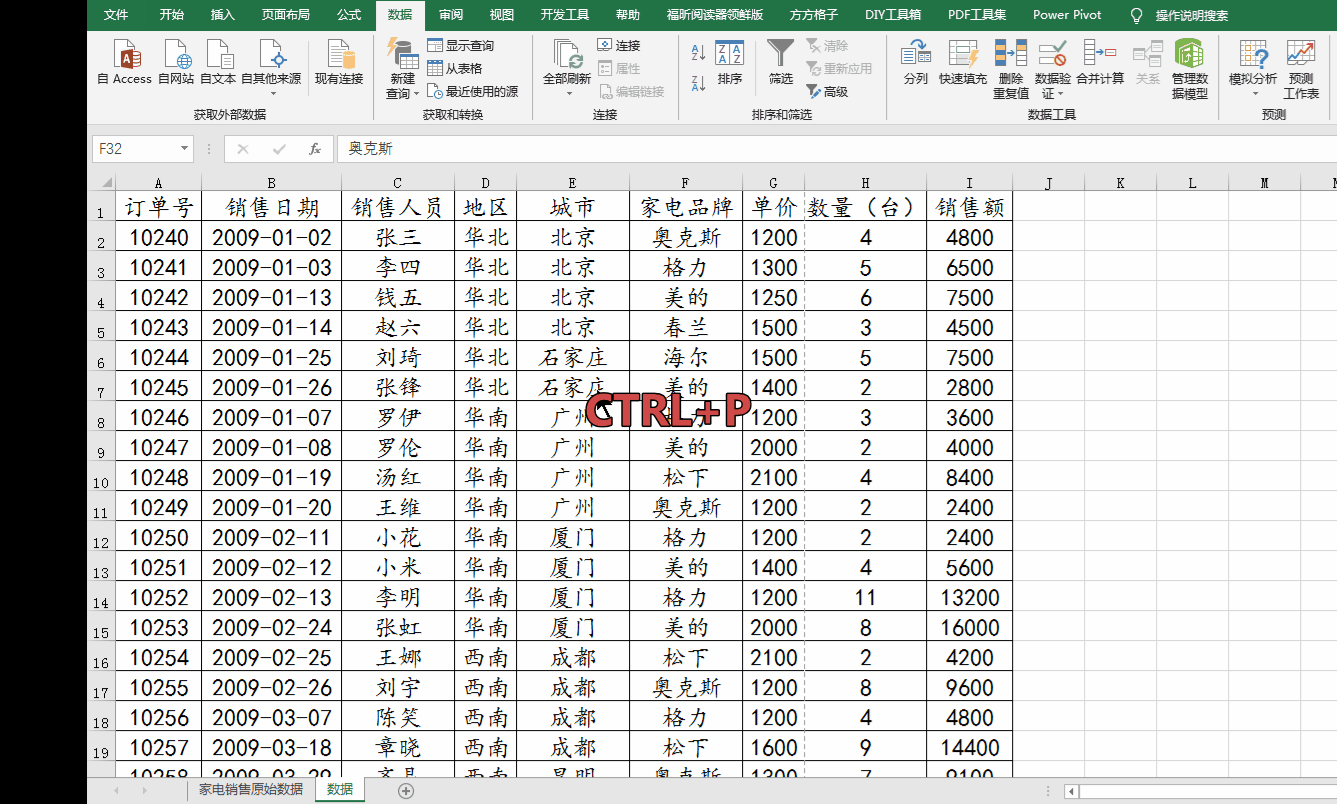The height and width of the screenshot is (804, 1337).
Task: Switch to the 插入 tab
Action: tap(223, 15)
